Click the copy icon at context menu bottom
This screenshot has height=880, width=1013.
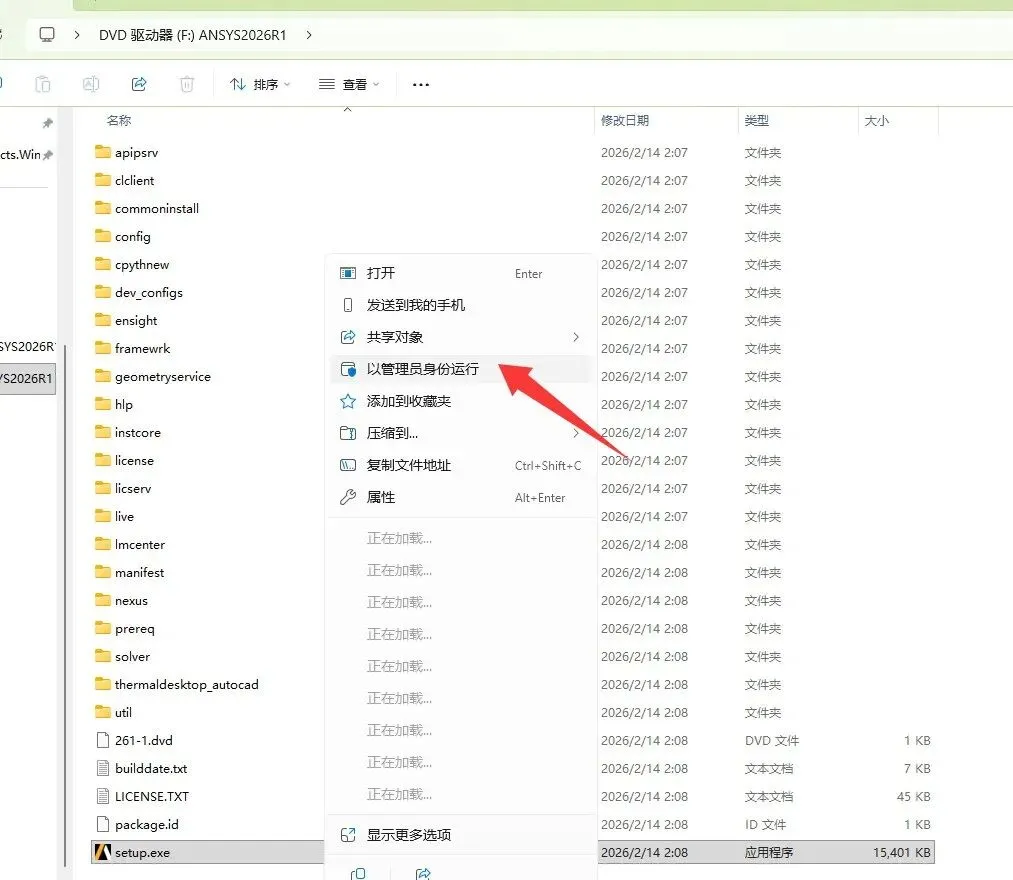click(x=357, y=874)
